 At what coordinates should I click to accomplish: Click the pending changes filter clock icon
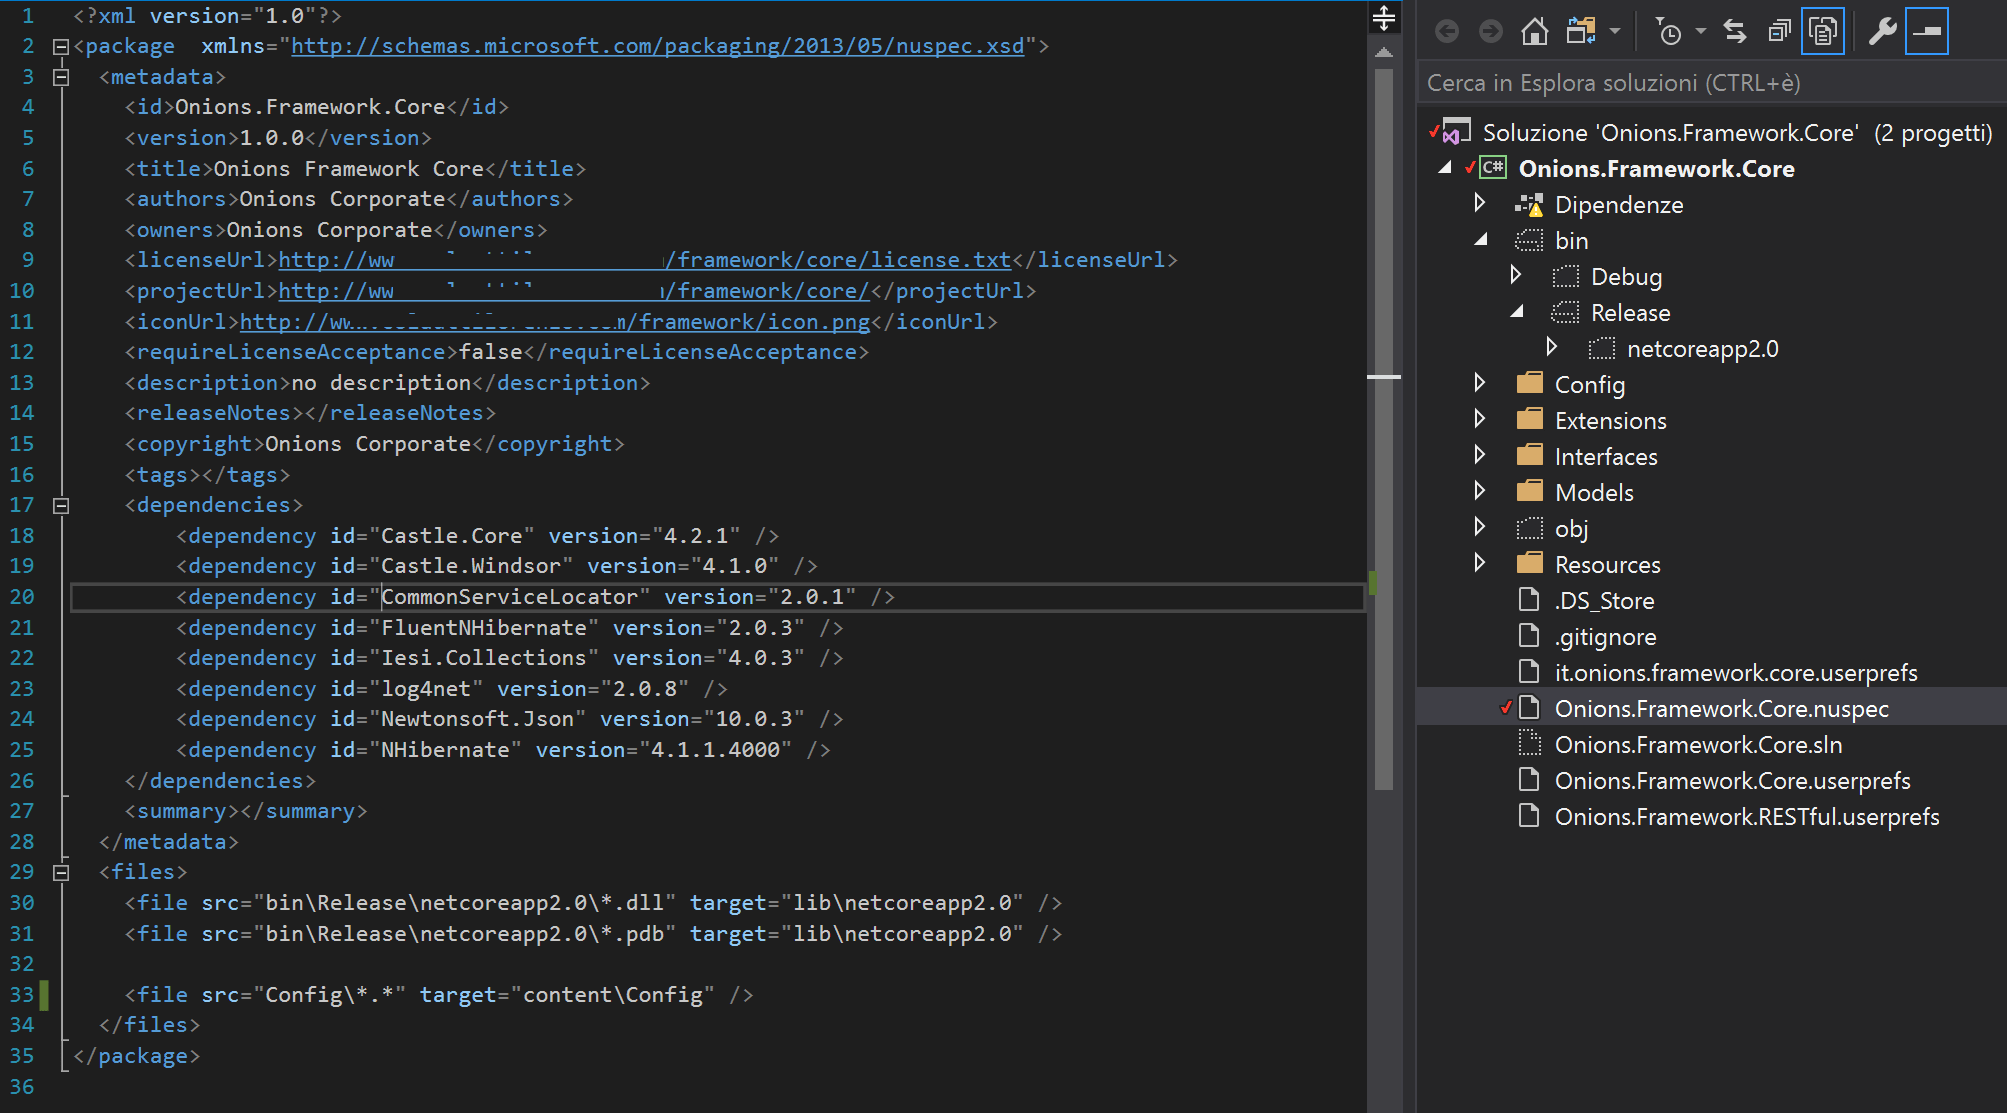point(1669,31)
